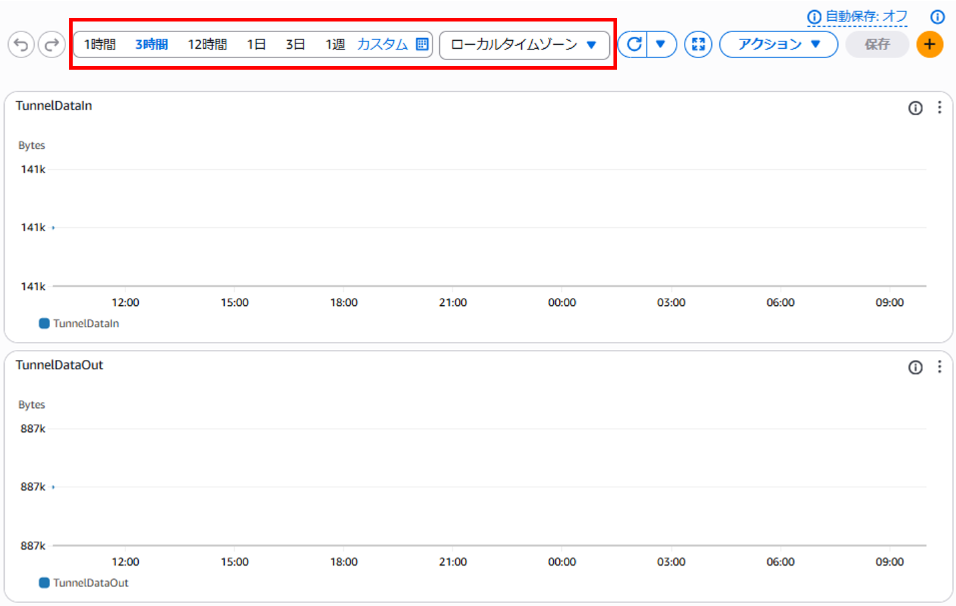Click the top-right corner info icon

937,16
